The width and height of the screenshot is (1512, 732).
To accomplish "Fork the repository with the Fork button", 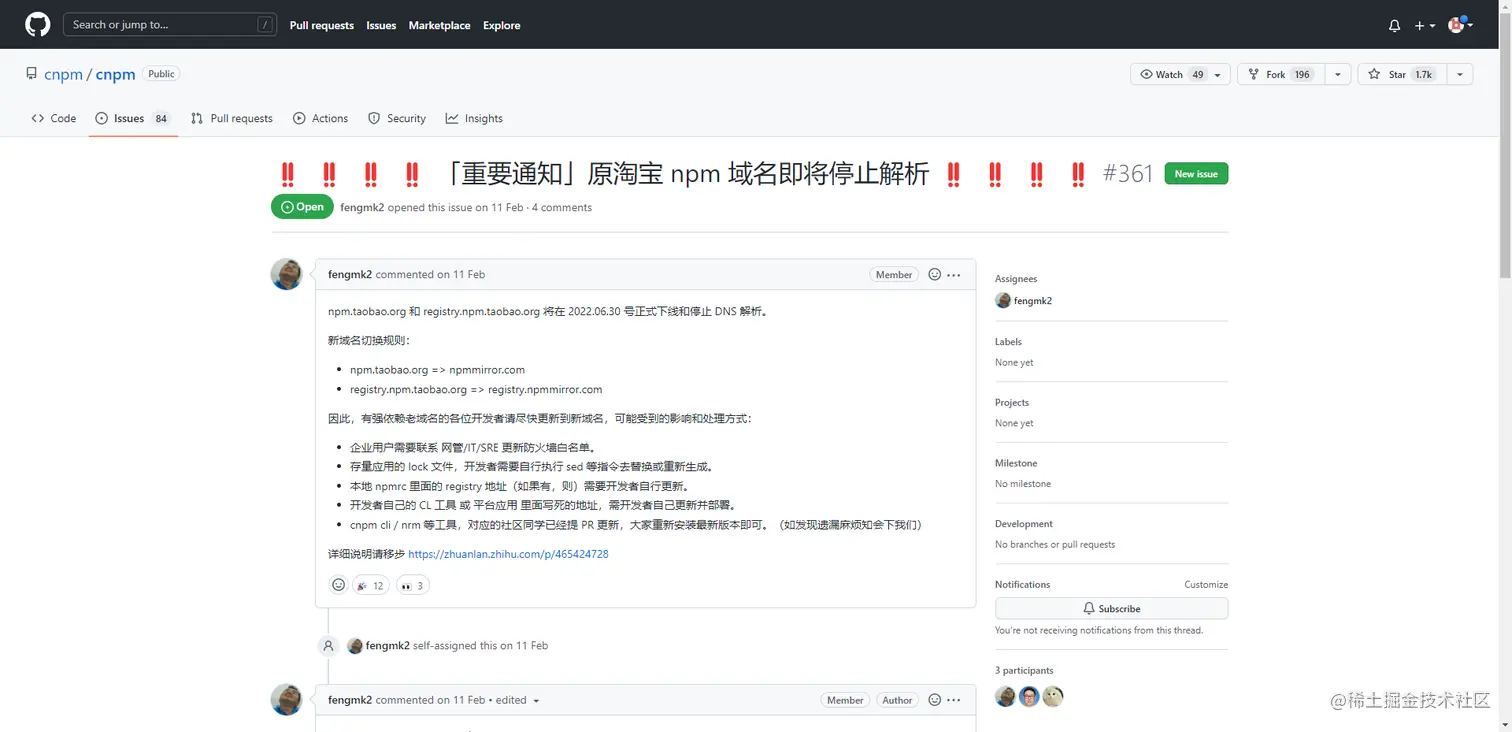I will (x=1281, y=75).
